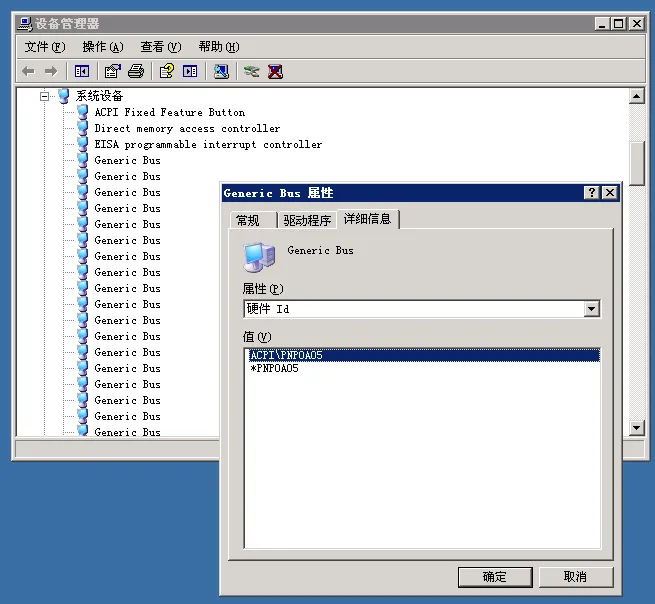Screen dimensions: 655x604
Task: Click the uninstall device red X icon
Action: [275, 71]
